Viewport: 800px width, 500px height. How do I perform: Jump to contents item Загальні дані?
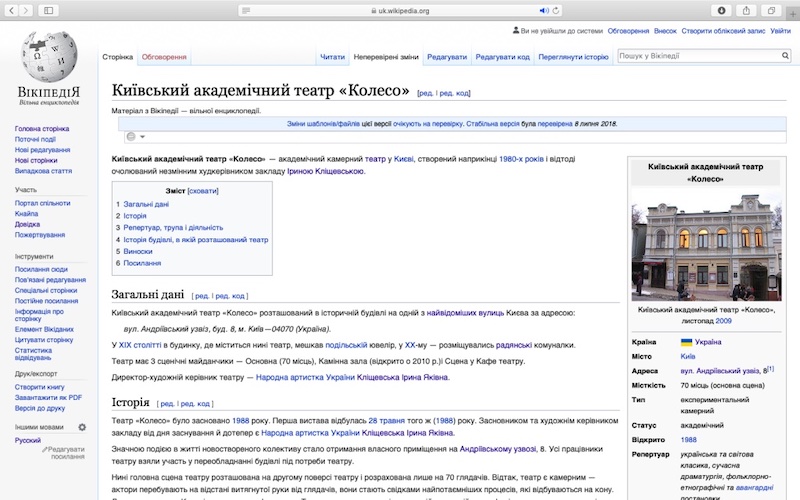point(146,204)
